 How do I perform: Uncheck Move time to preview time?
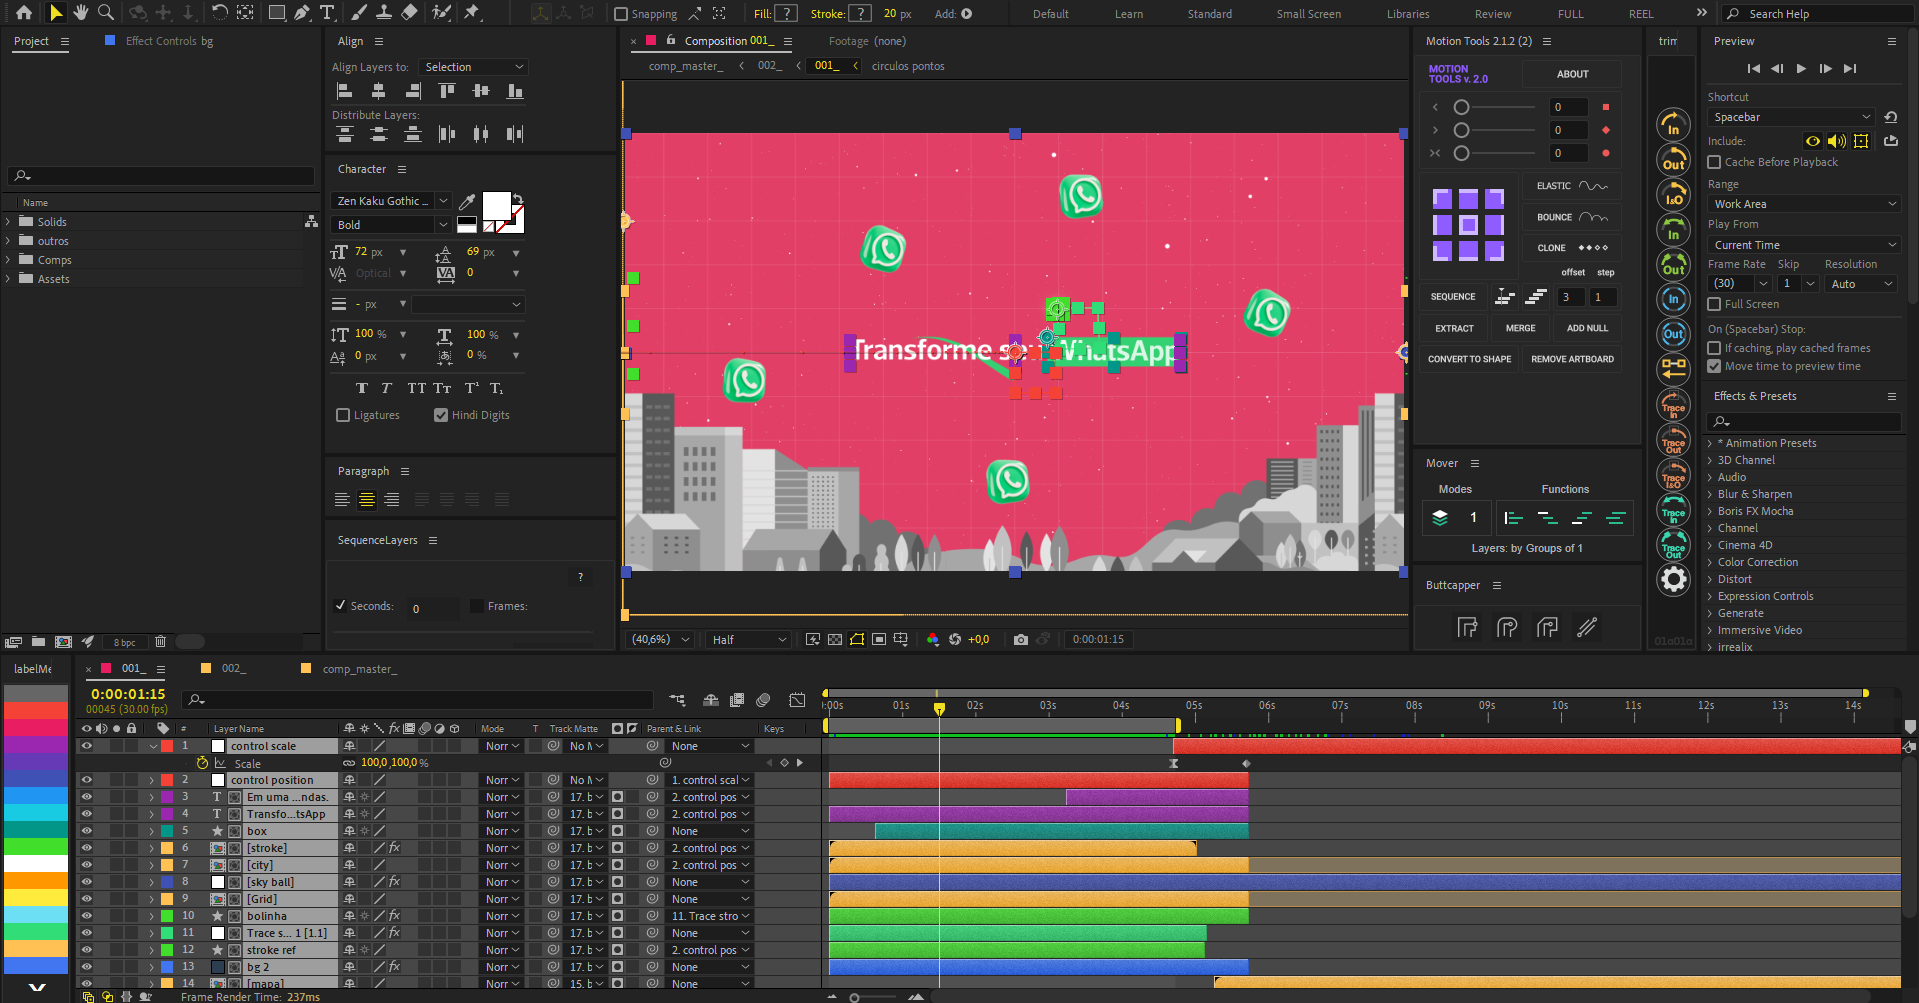coord(1714,366)
